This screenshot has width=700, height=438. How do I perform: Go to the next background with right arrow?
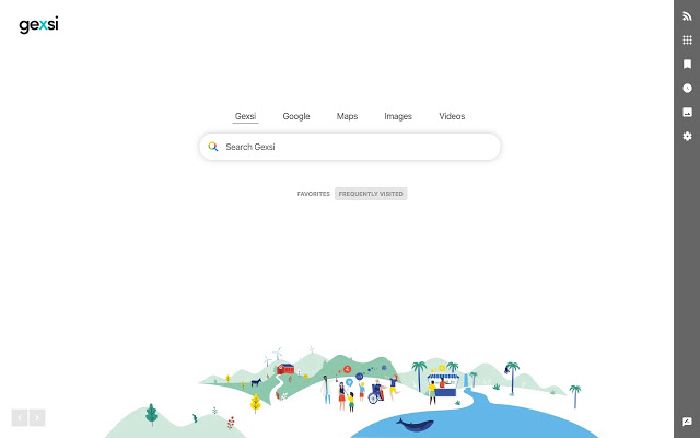37,418
